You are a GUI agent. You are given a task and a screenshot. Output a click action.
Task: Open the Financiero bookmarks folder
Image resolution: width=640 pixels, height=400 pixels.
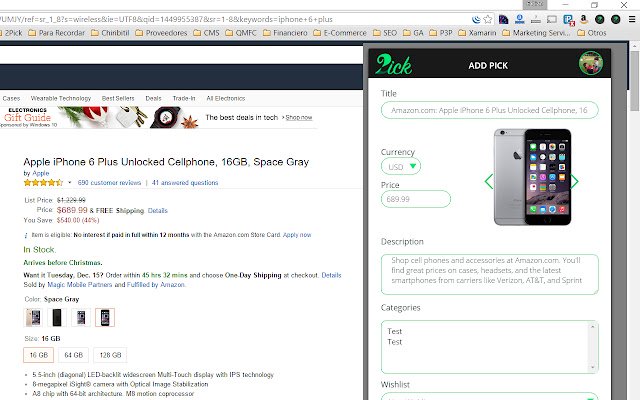pos(285,33)
